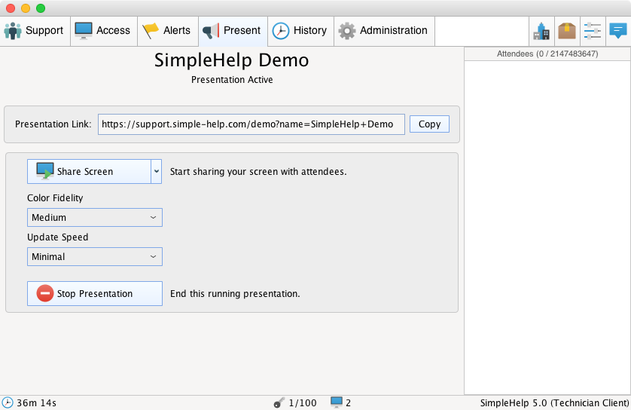The image size is (631, 410).
Task: Click the Presentation Active status text
Action: (x=232, y=80)
